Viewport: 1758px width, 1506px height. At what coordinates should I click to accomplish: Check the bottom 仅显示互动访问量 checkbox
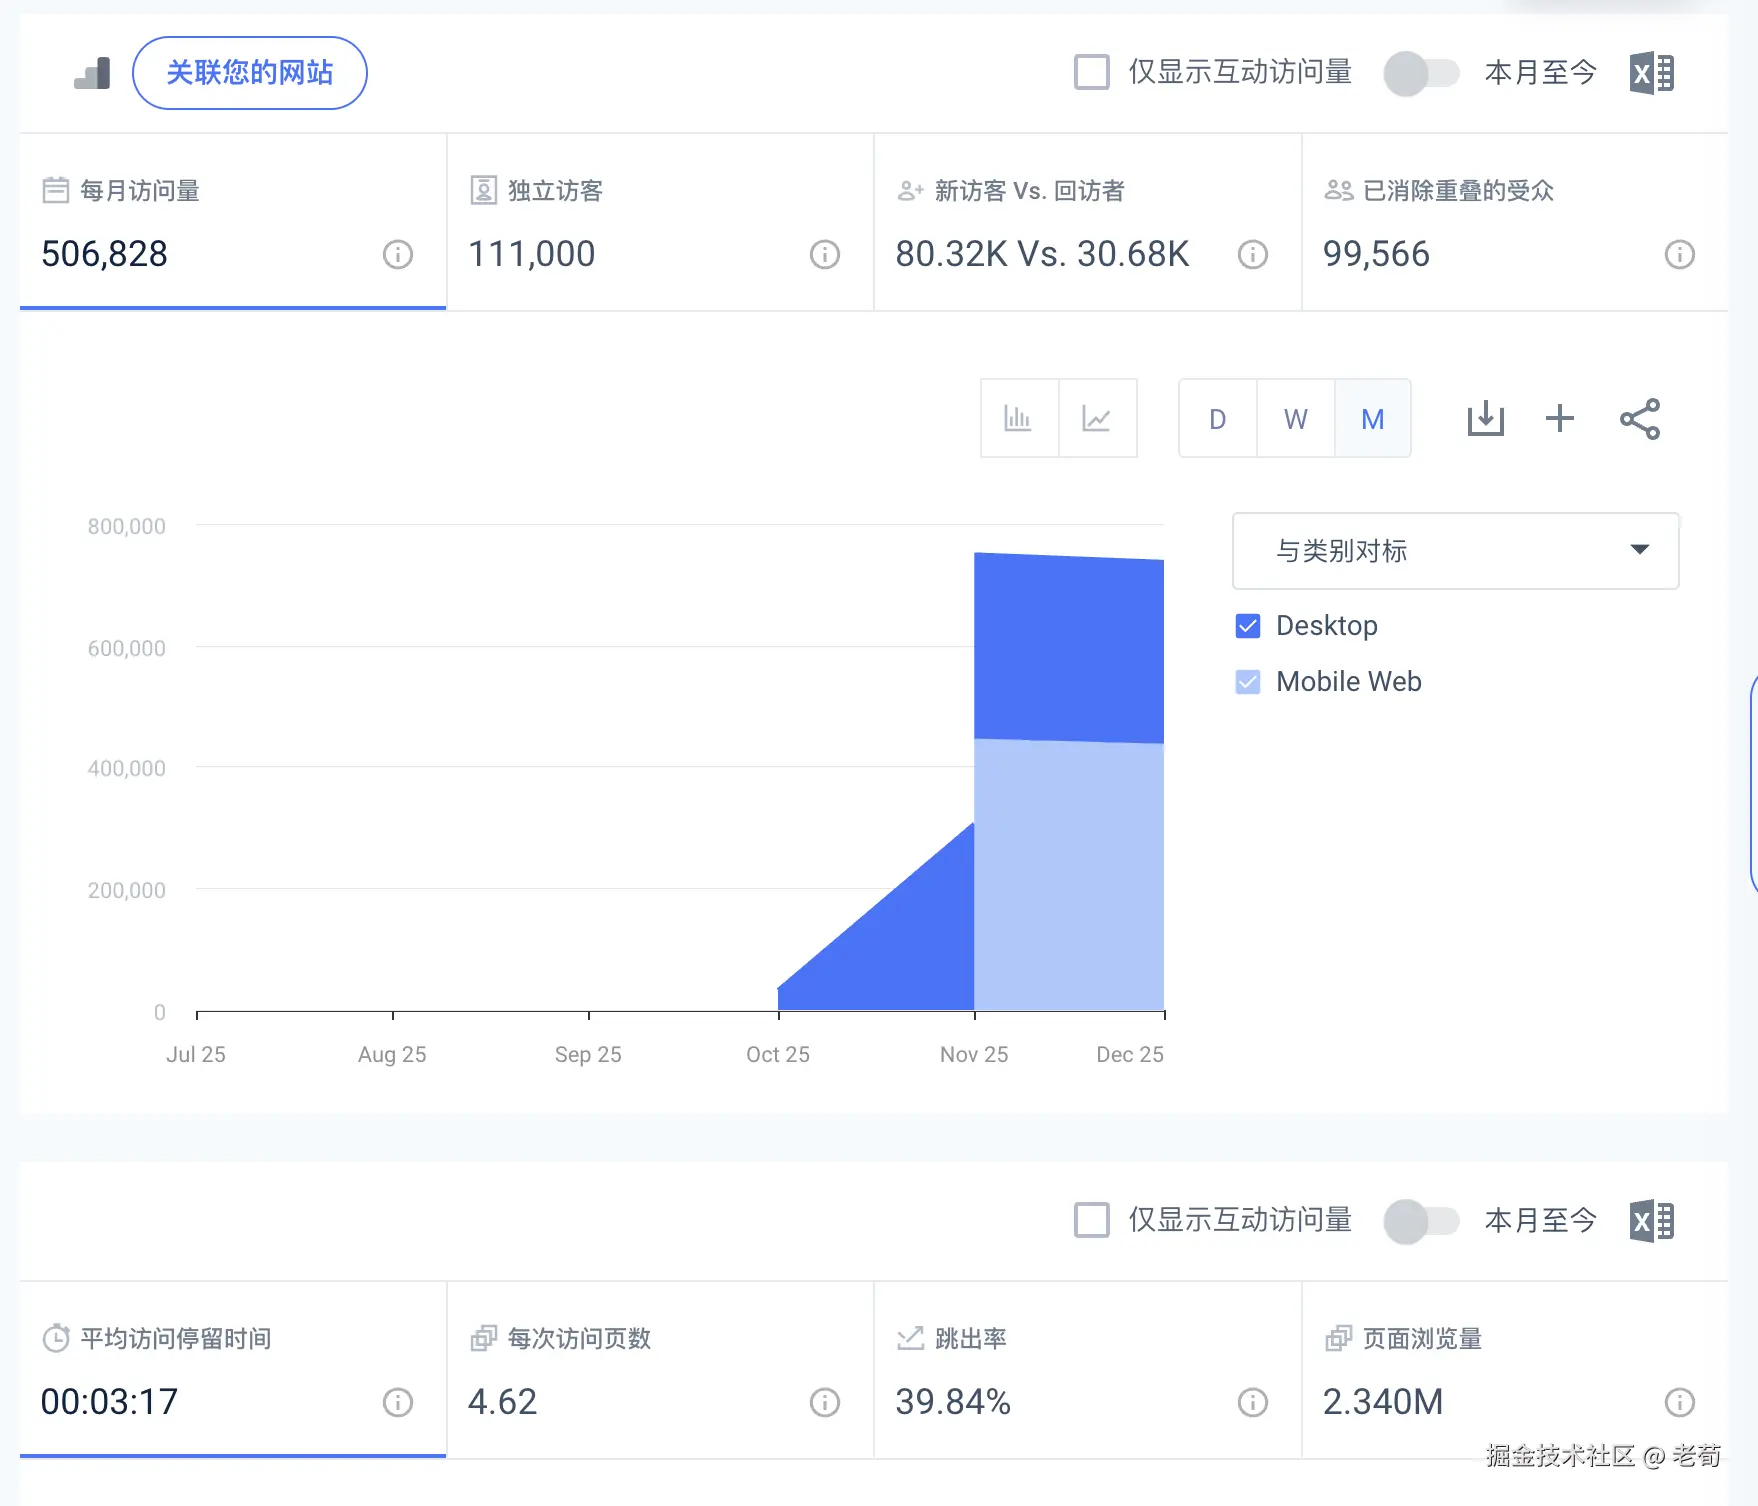click(1091, 1220)
